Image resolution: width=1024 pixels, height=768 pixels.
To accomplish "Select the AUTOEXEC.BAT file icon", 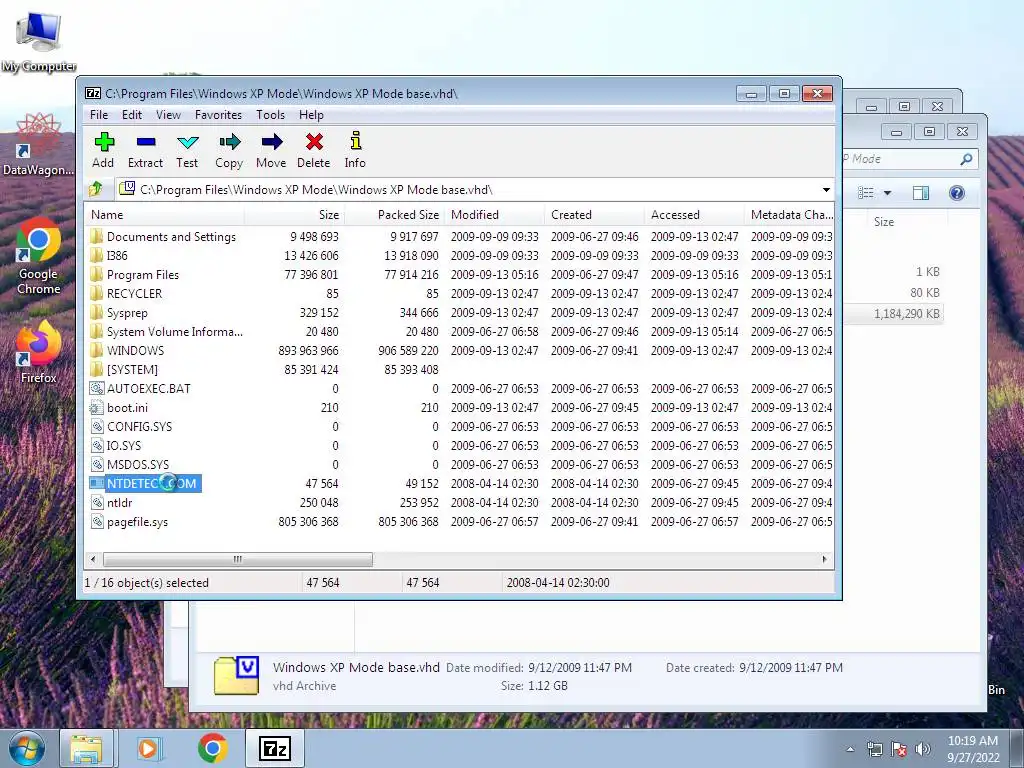I will tap(97, 389).
